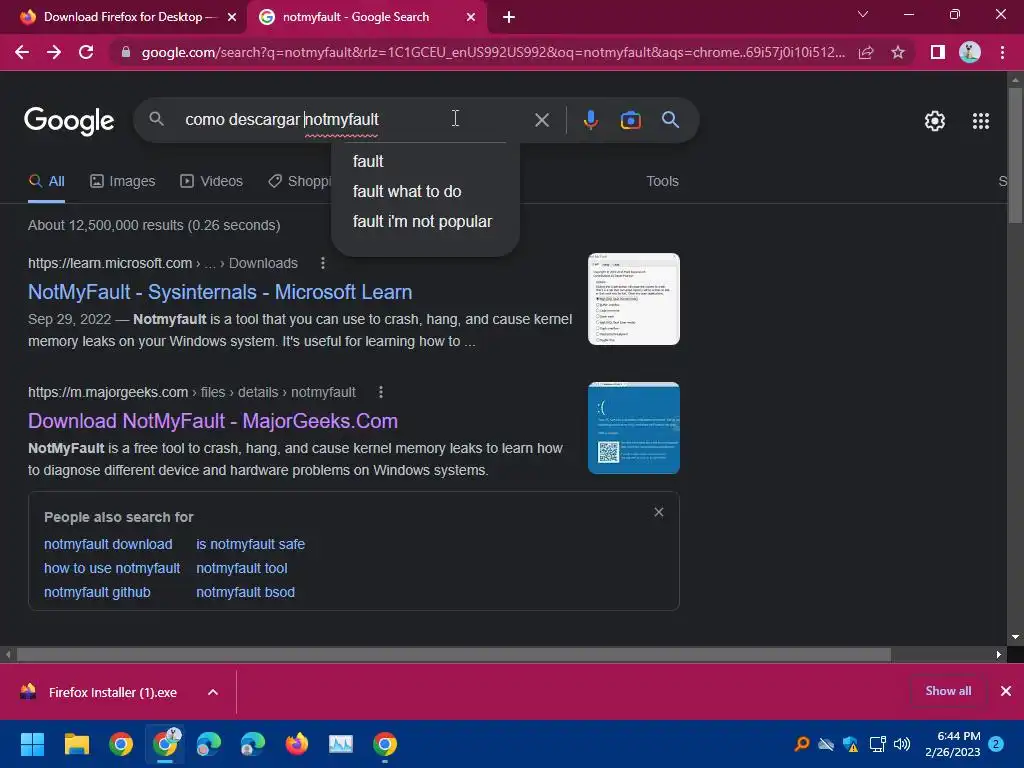Click the address bar URL

(x=493, y=52)
